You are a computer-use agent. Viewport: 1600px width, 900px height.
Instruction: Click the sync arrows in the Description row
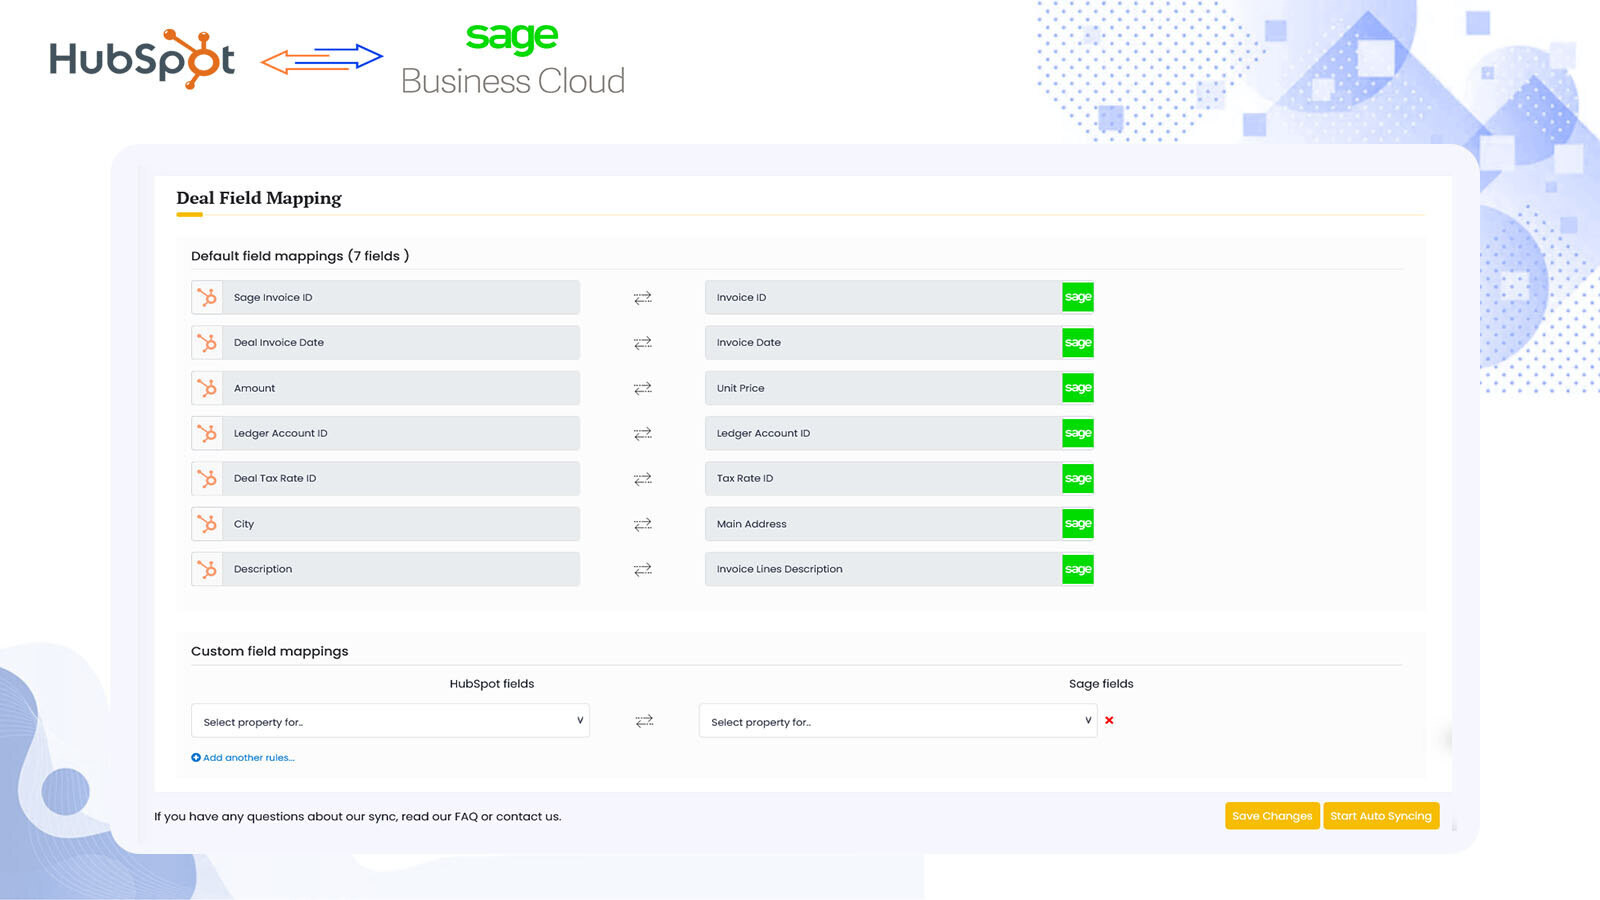coord(642,569)
